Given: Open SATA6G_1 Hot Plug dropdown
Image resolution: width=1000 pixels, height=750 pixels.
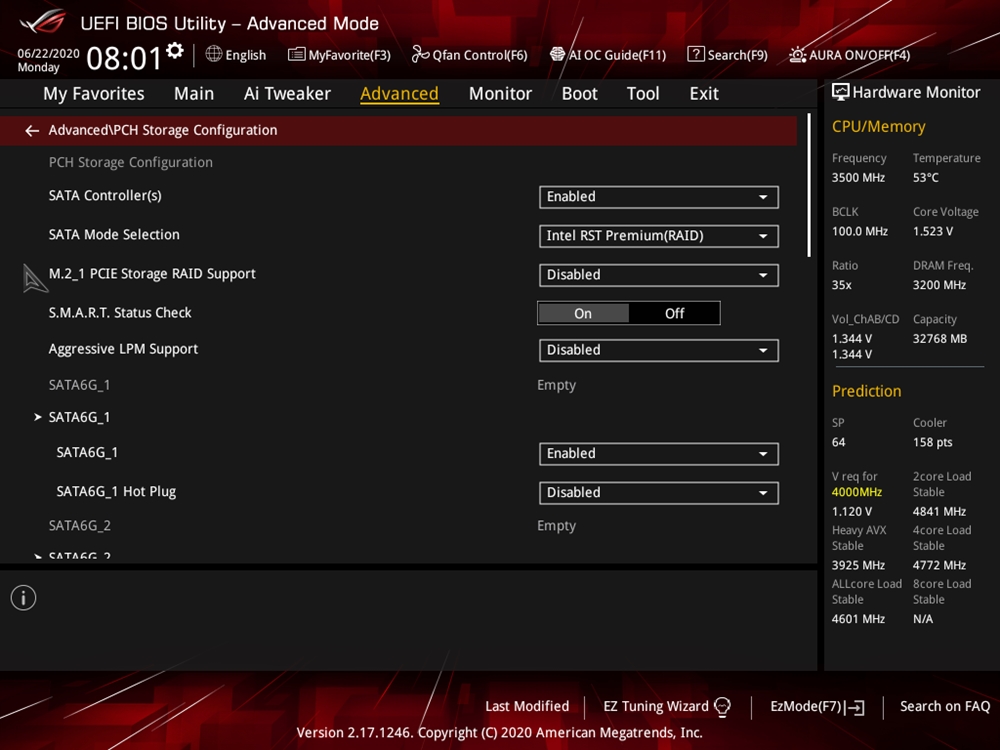Looking at the screenshot, I should click(659, 492).
